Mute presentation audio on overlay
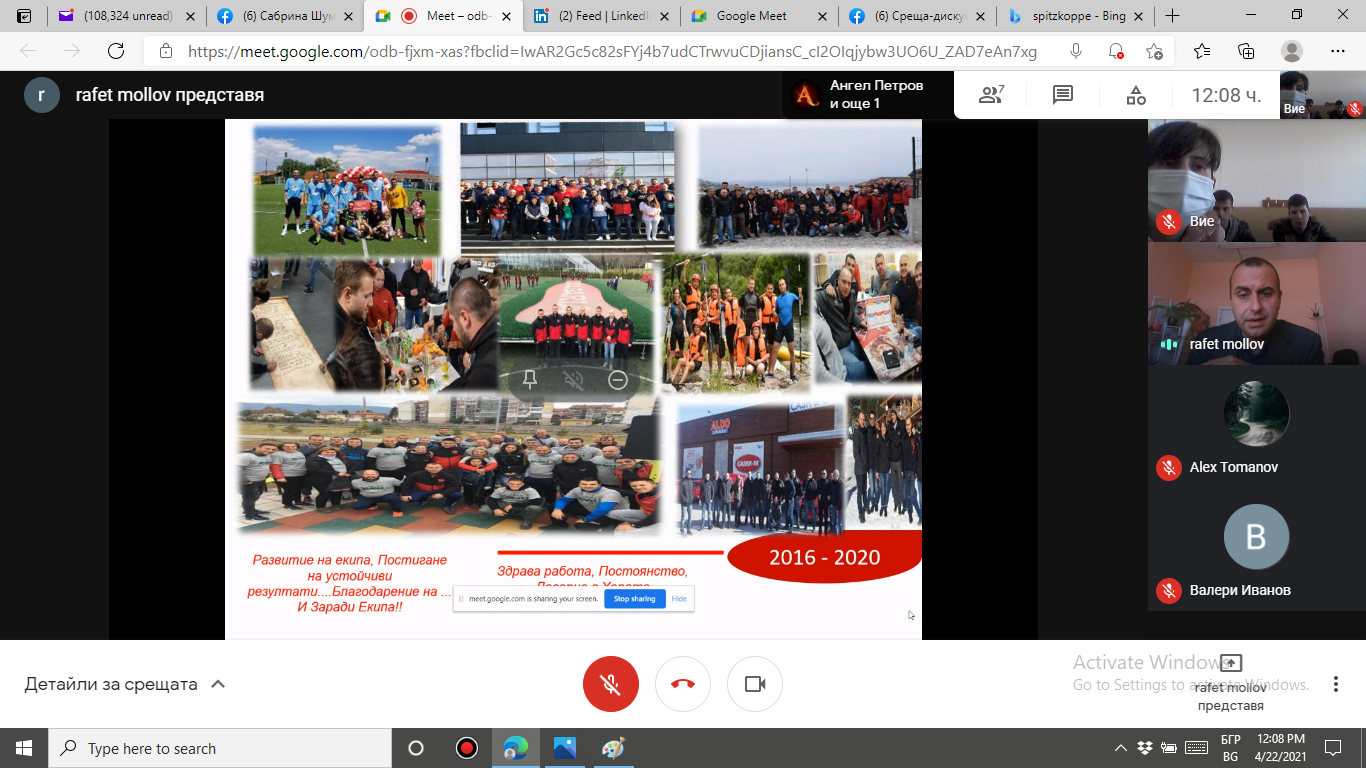The image size is (1366, 768). 574,379
